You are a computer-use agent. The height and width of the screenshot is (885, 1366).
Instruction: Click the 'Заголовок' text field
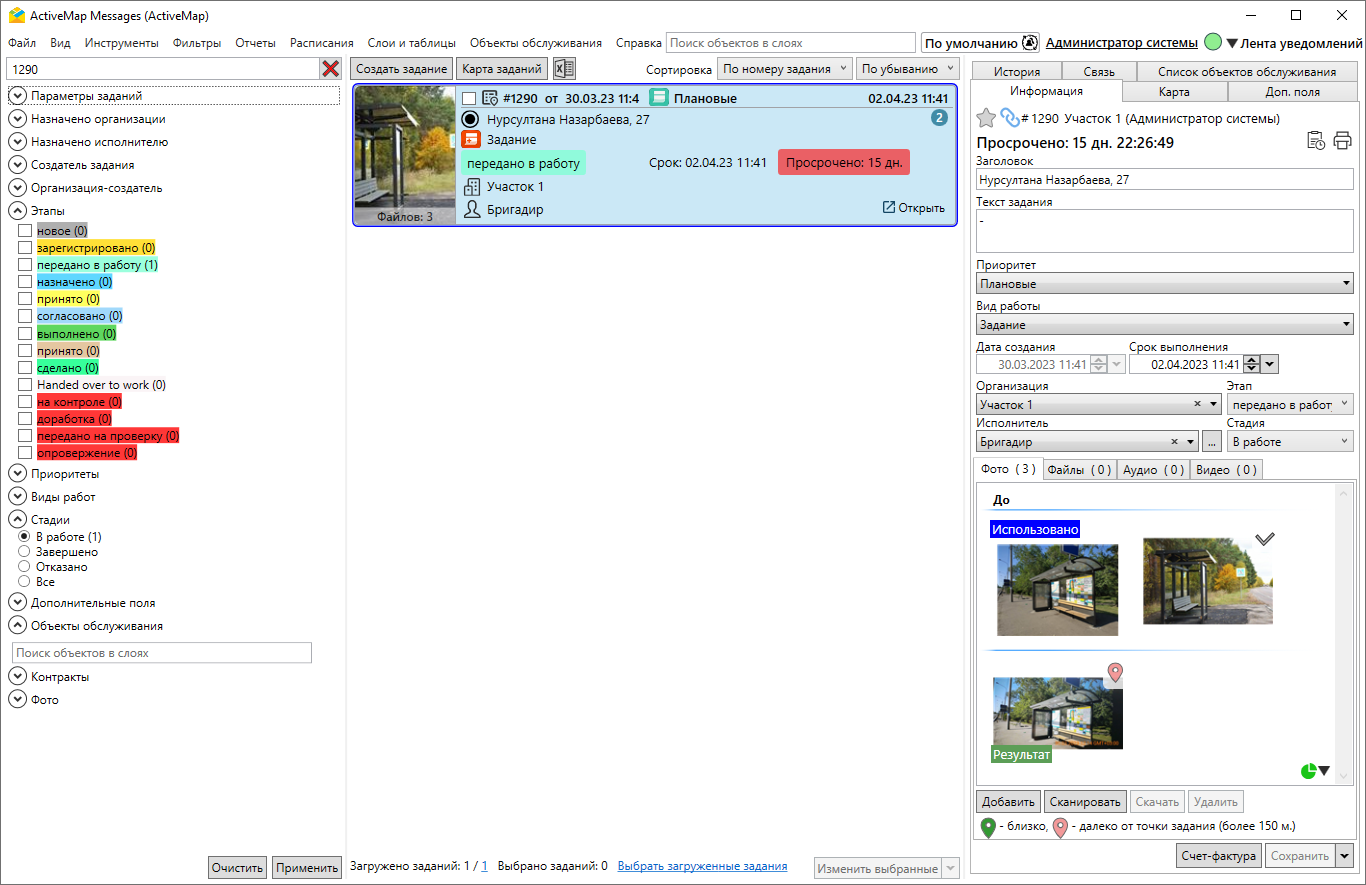pos(1164,180)
